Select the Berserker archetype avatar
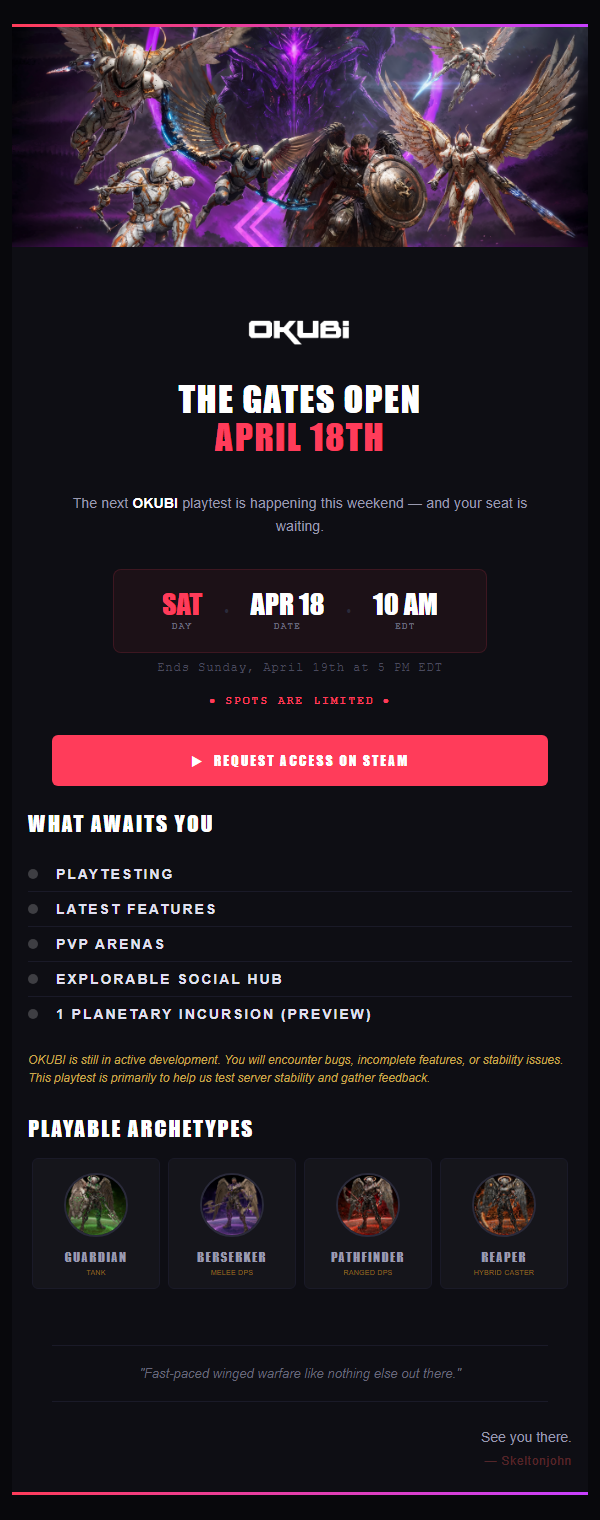Image resolution: width=600 pixels, height=1520 pixels. tap(232, 1205)
